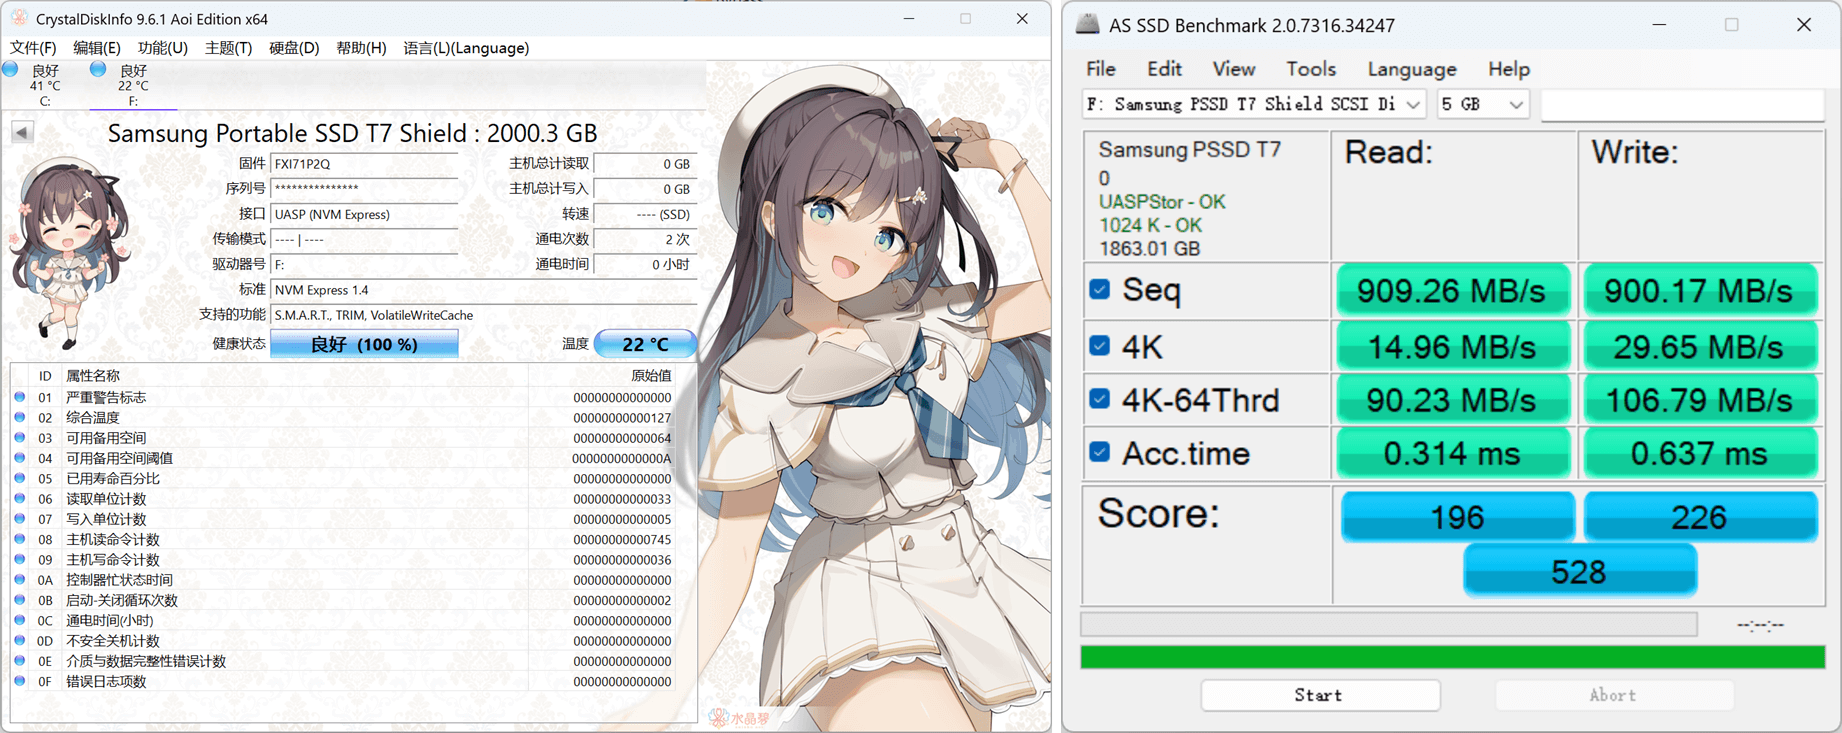Viewport: 1842px width, 733px height.
Task: Click the previous disk arrow in CrystalDiskInfo
Action: 22,132
